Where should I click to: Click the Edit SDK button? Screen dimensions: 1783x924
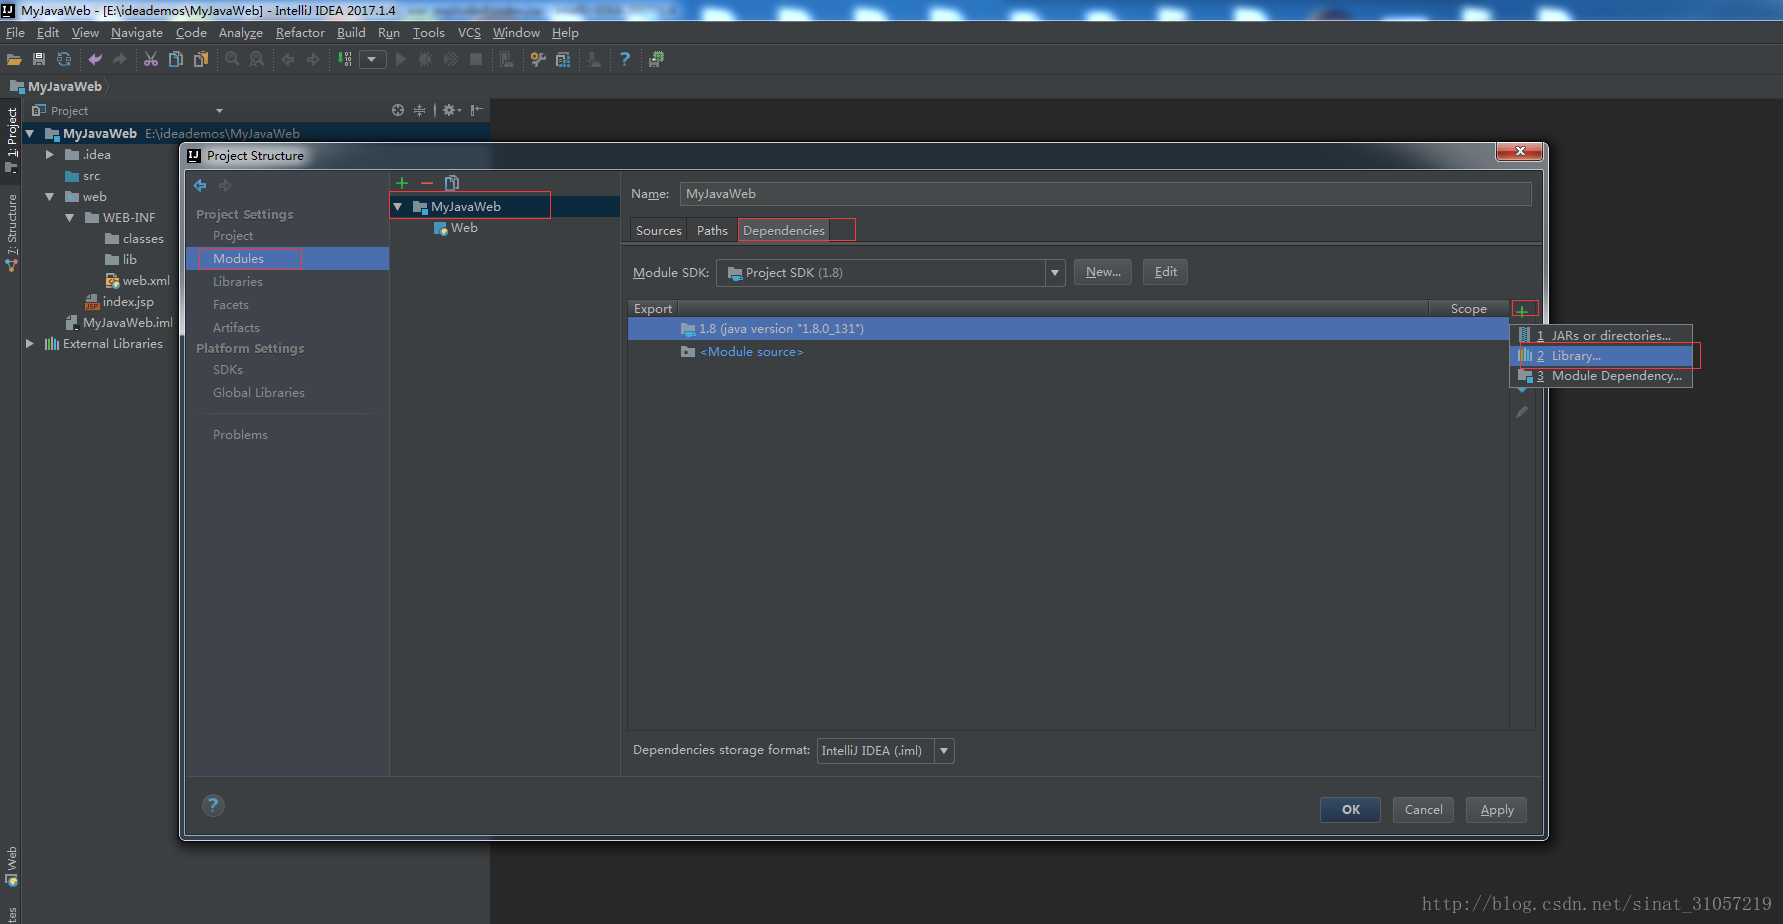pos(1165,272)
